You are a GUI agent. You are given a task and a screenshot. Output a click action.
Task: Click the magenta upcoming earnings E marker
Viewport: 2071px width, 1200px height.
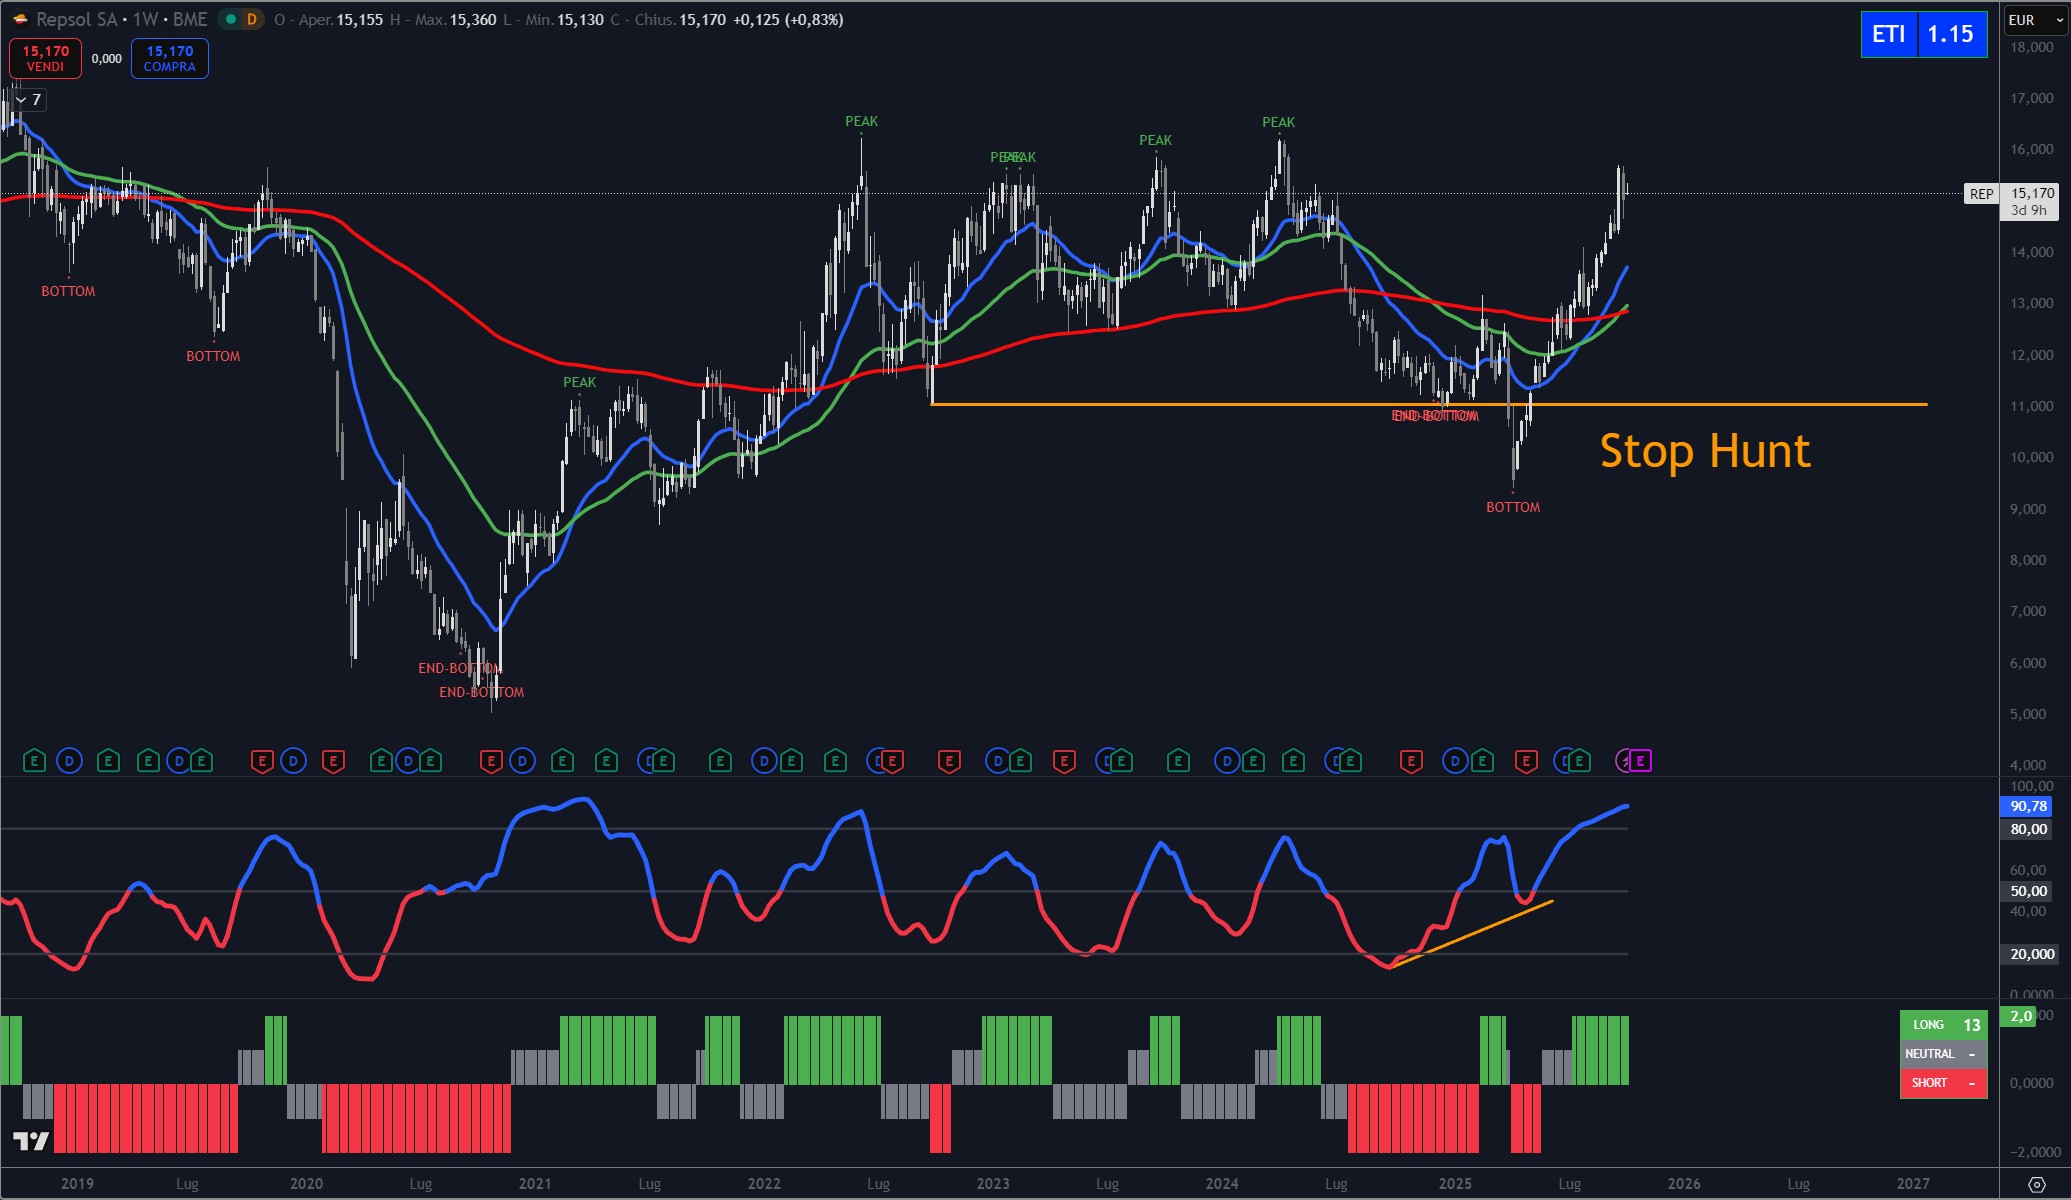coord(1640,761)
